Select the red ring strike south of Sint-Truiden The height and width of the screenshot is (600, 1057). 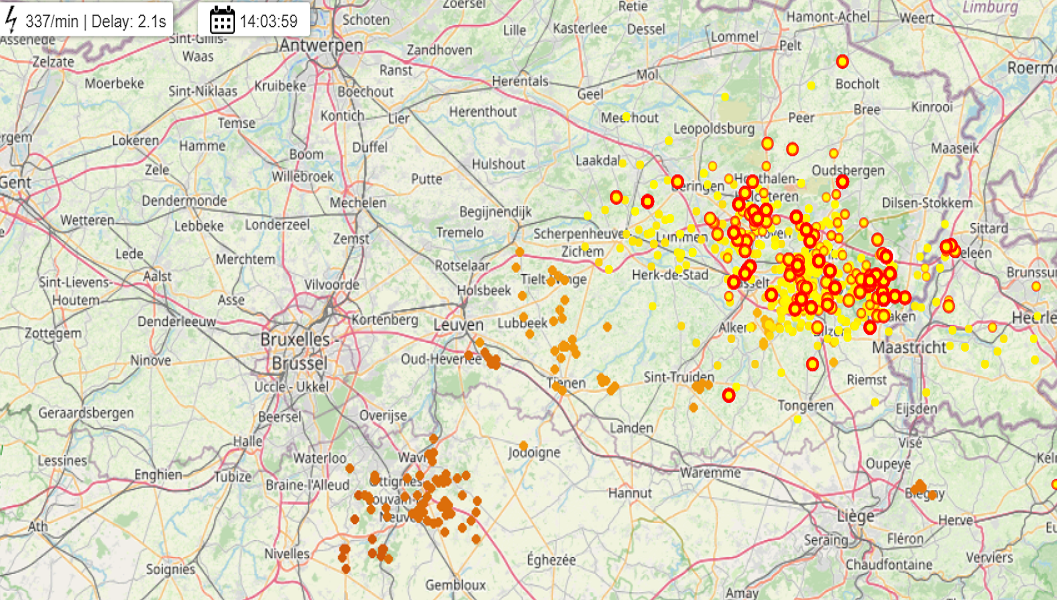point(728,395)
